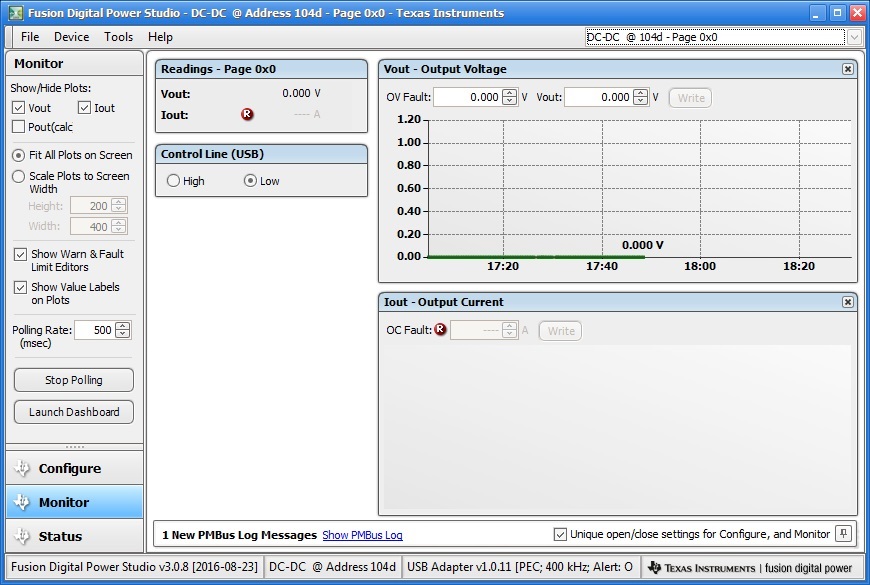Click the Vout setpoint spinner arrows
This screenshot has width=870, height=585.
click(x=640, y=97)
